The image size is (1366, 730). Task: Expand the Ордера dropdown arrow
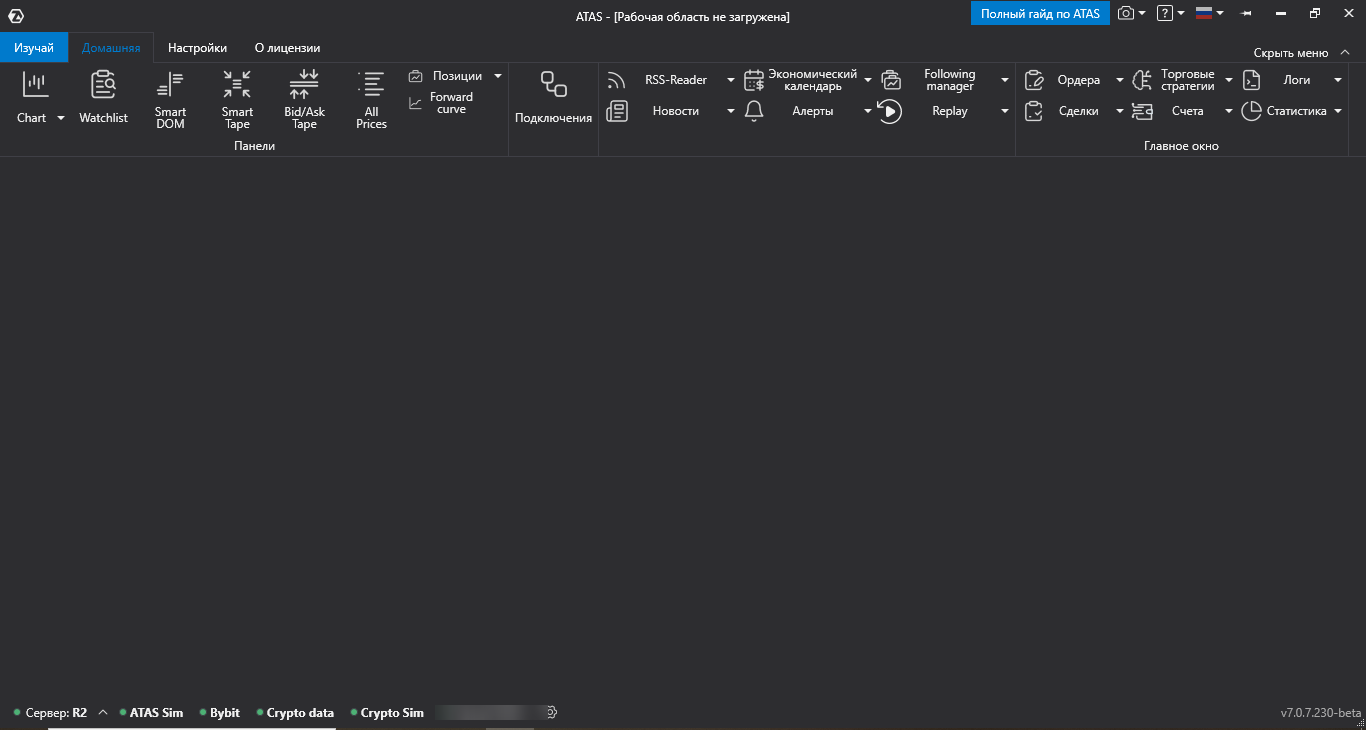1120,80
